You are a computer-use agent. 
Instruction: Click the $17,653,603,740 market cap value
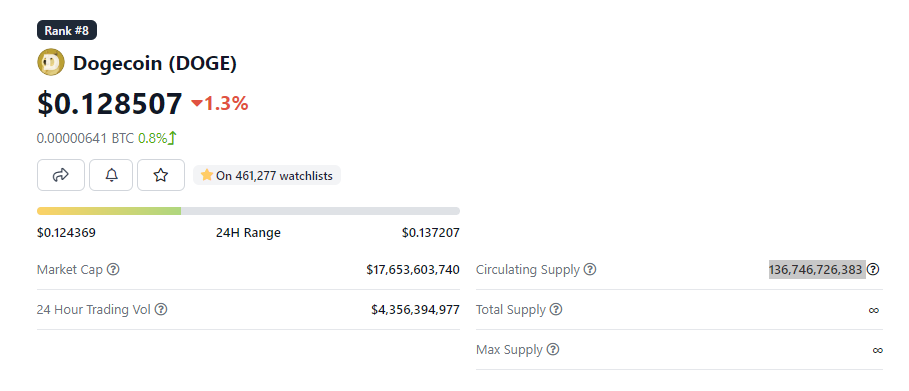point(413,270)
